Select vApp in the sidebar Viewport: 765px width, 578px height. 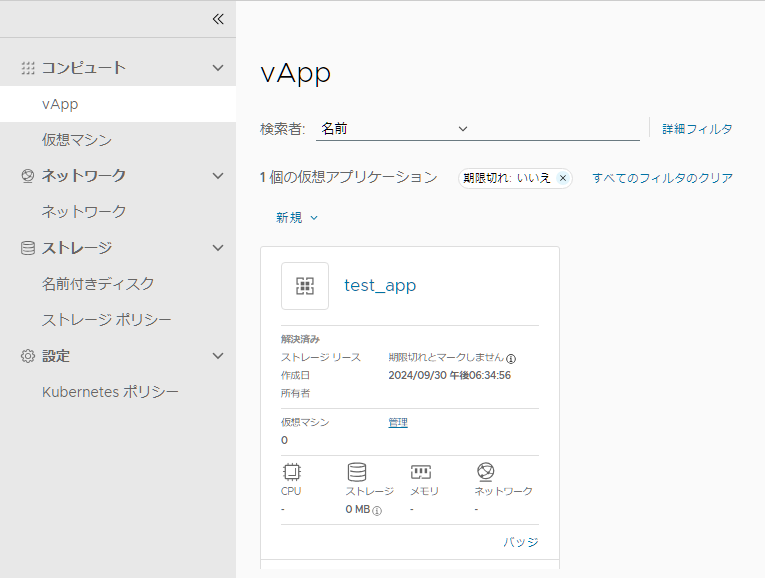pyautogui.click(x=118, y=104)
